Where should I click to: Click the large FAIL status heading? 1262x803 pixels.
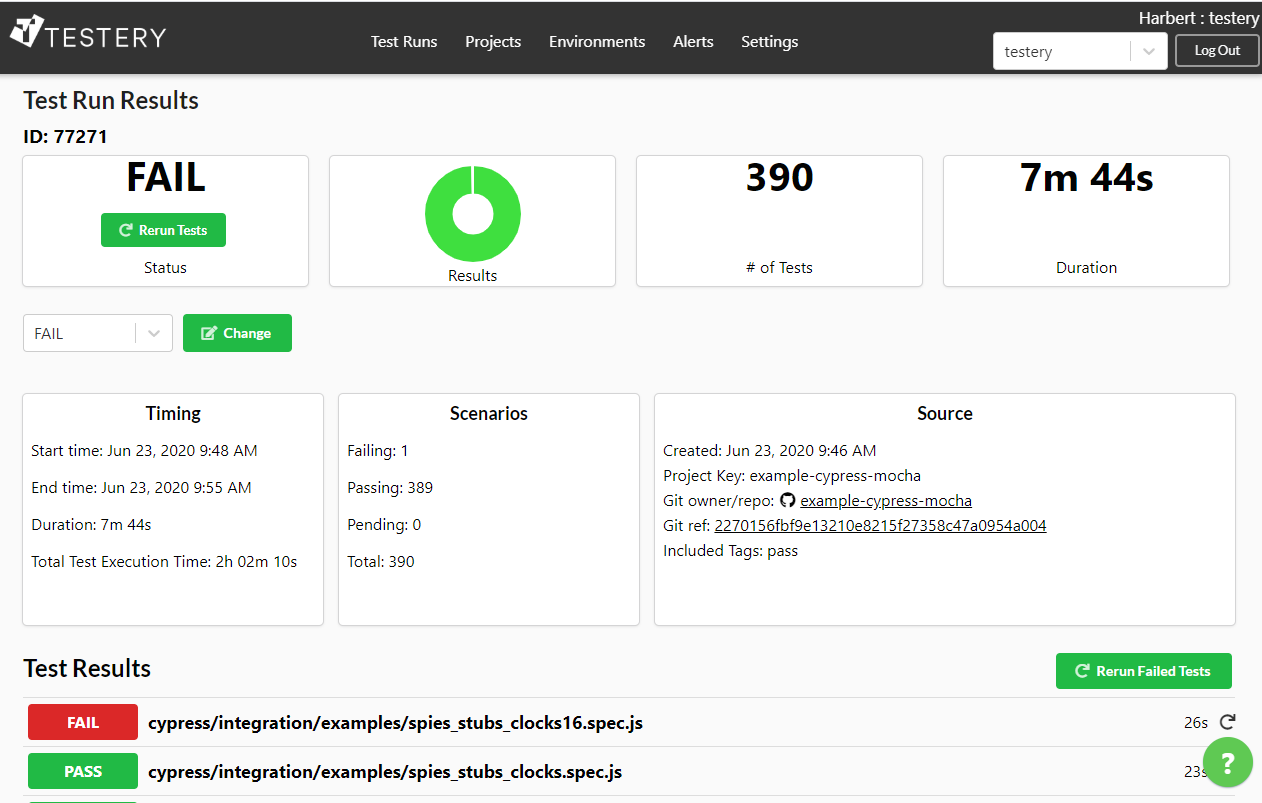point(166,177)
